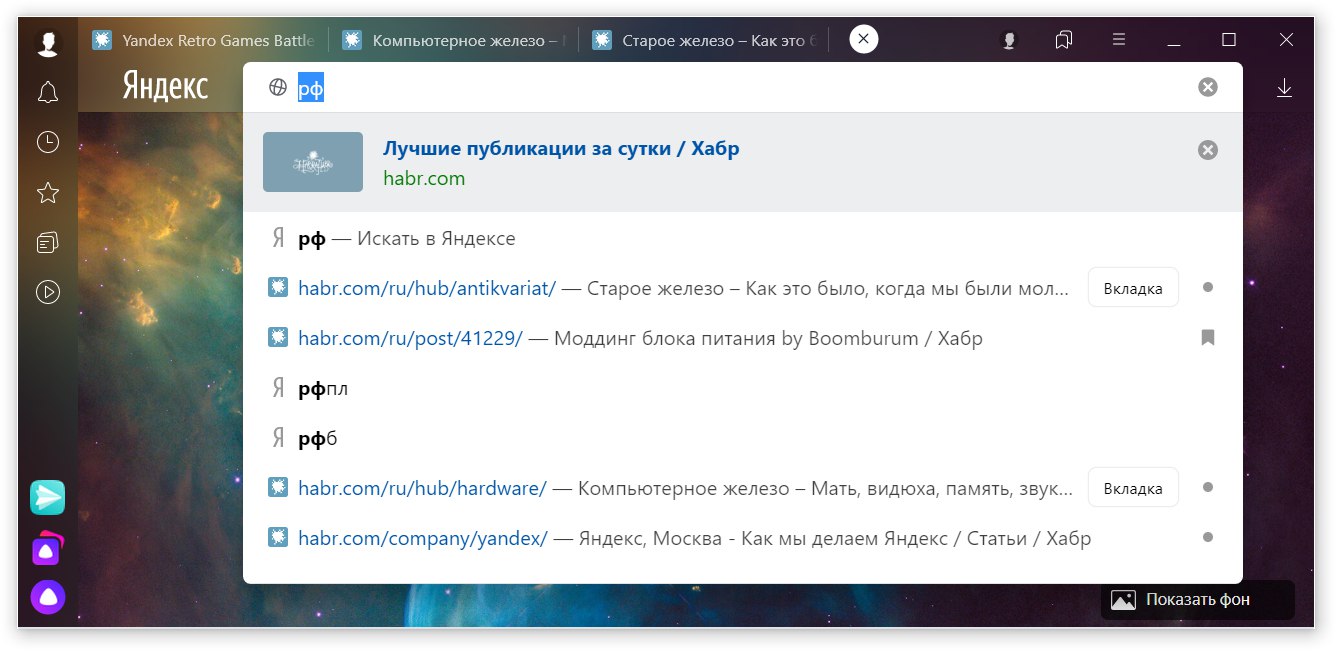The height and width of the screenshot is (651, 1336).
Task: Switch to Yandex Retro Games Battle tab
Action: click(204, 40)
